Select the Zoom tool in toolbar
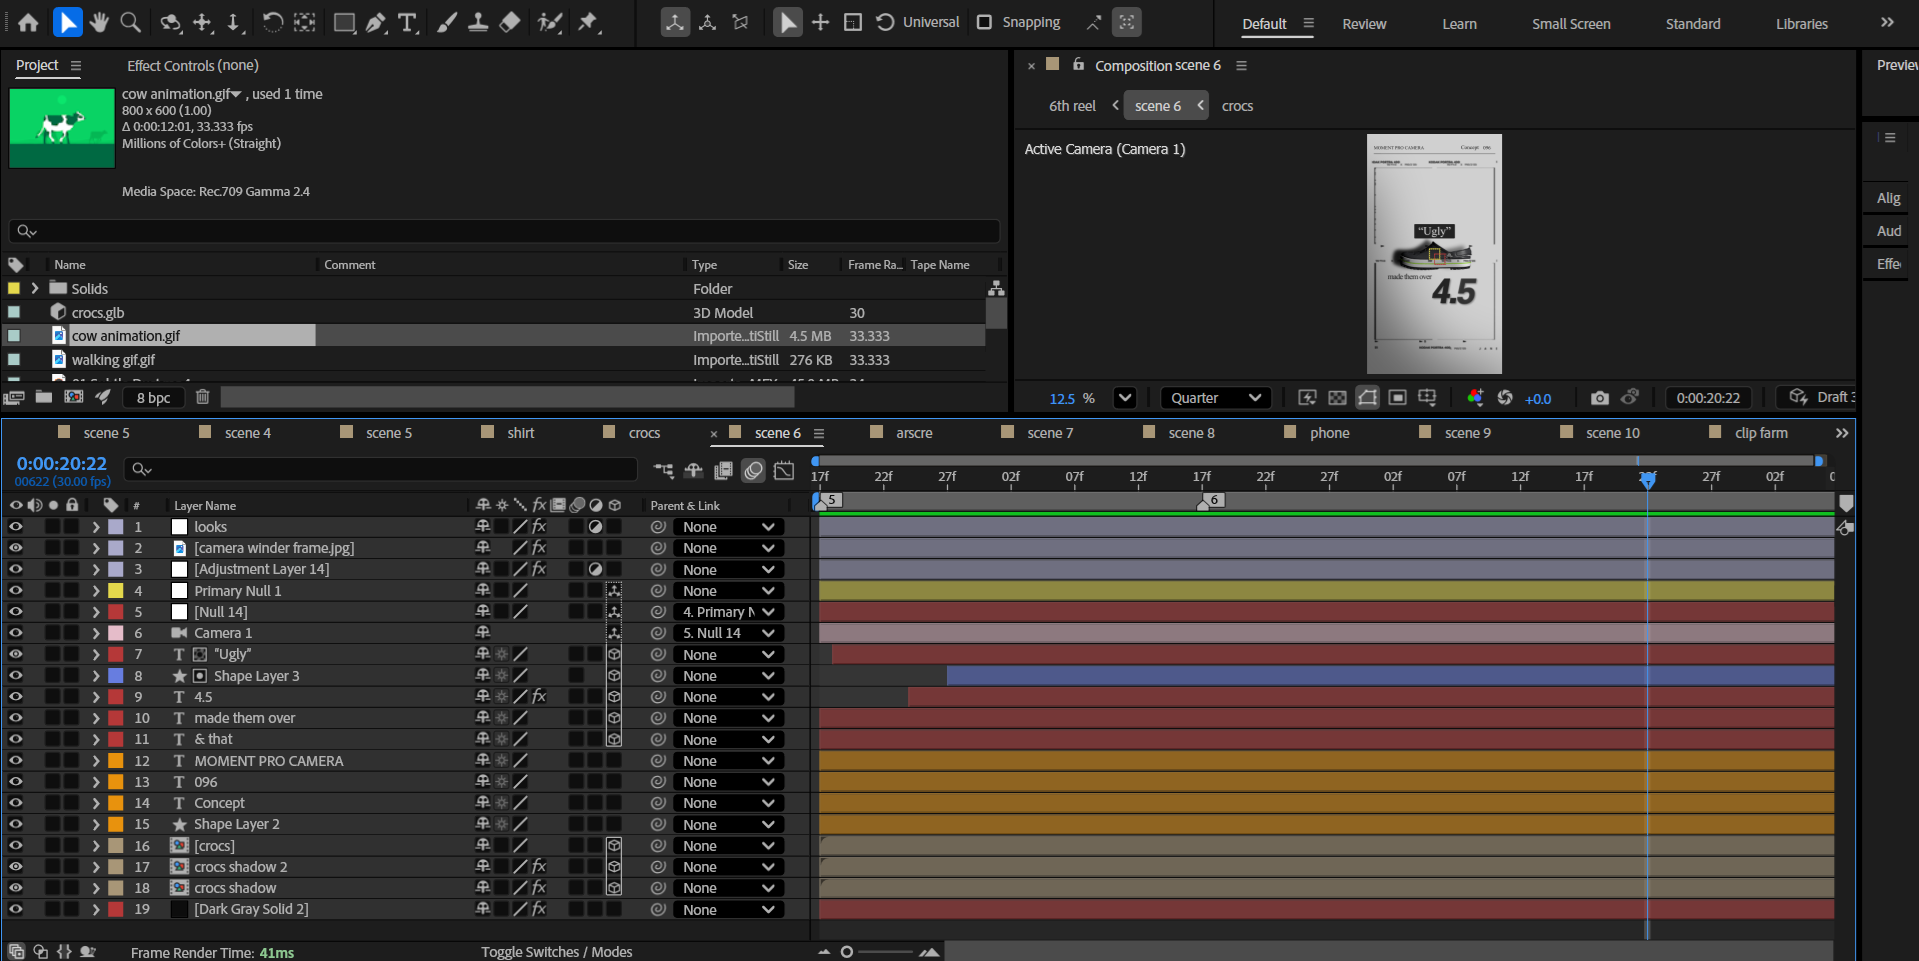 tap(130, 22)
